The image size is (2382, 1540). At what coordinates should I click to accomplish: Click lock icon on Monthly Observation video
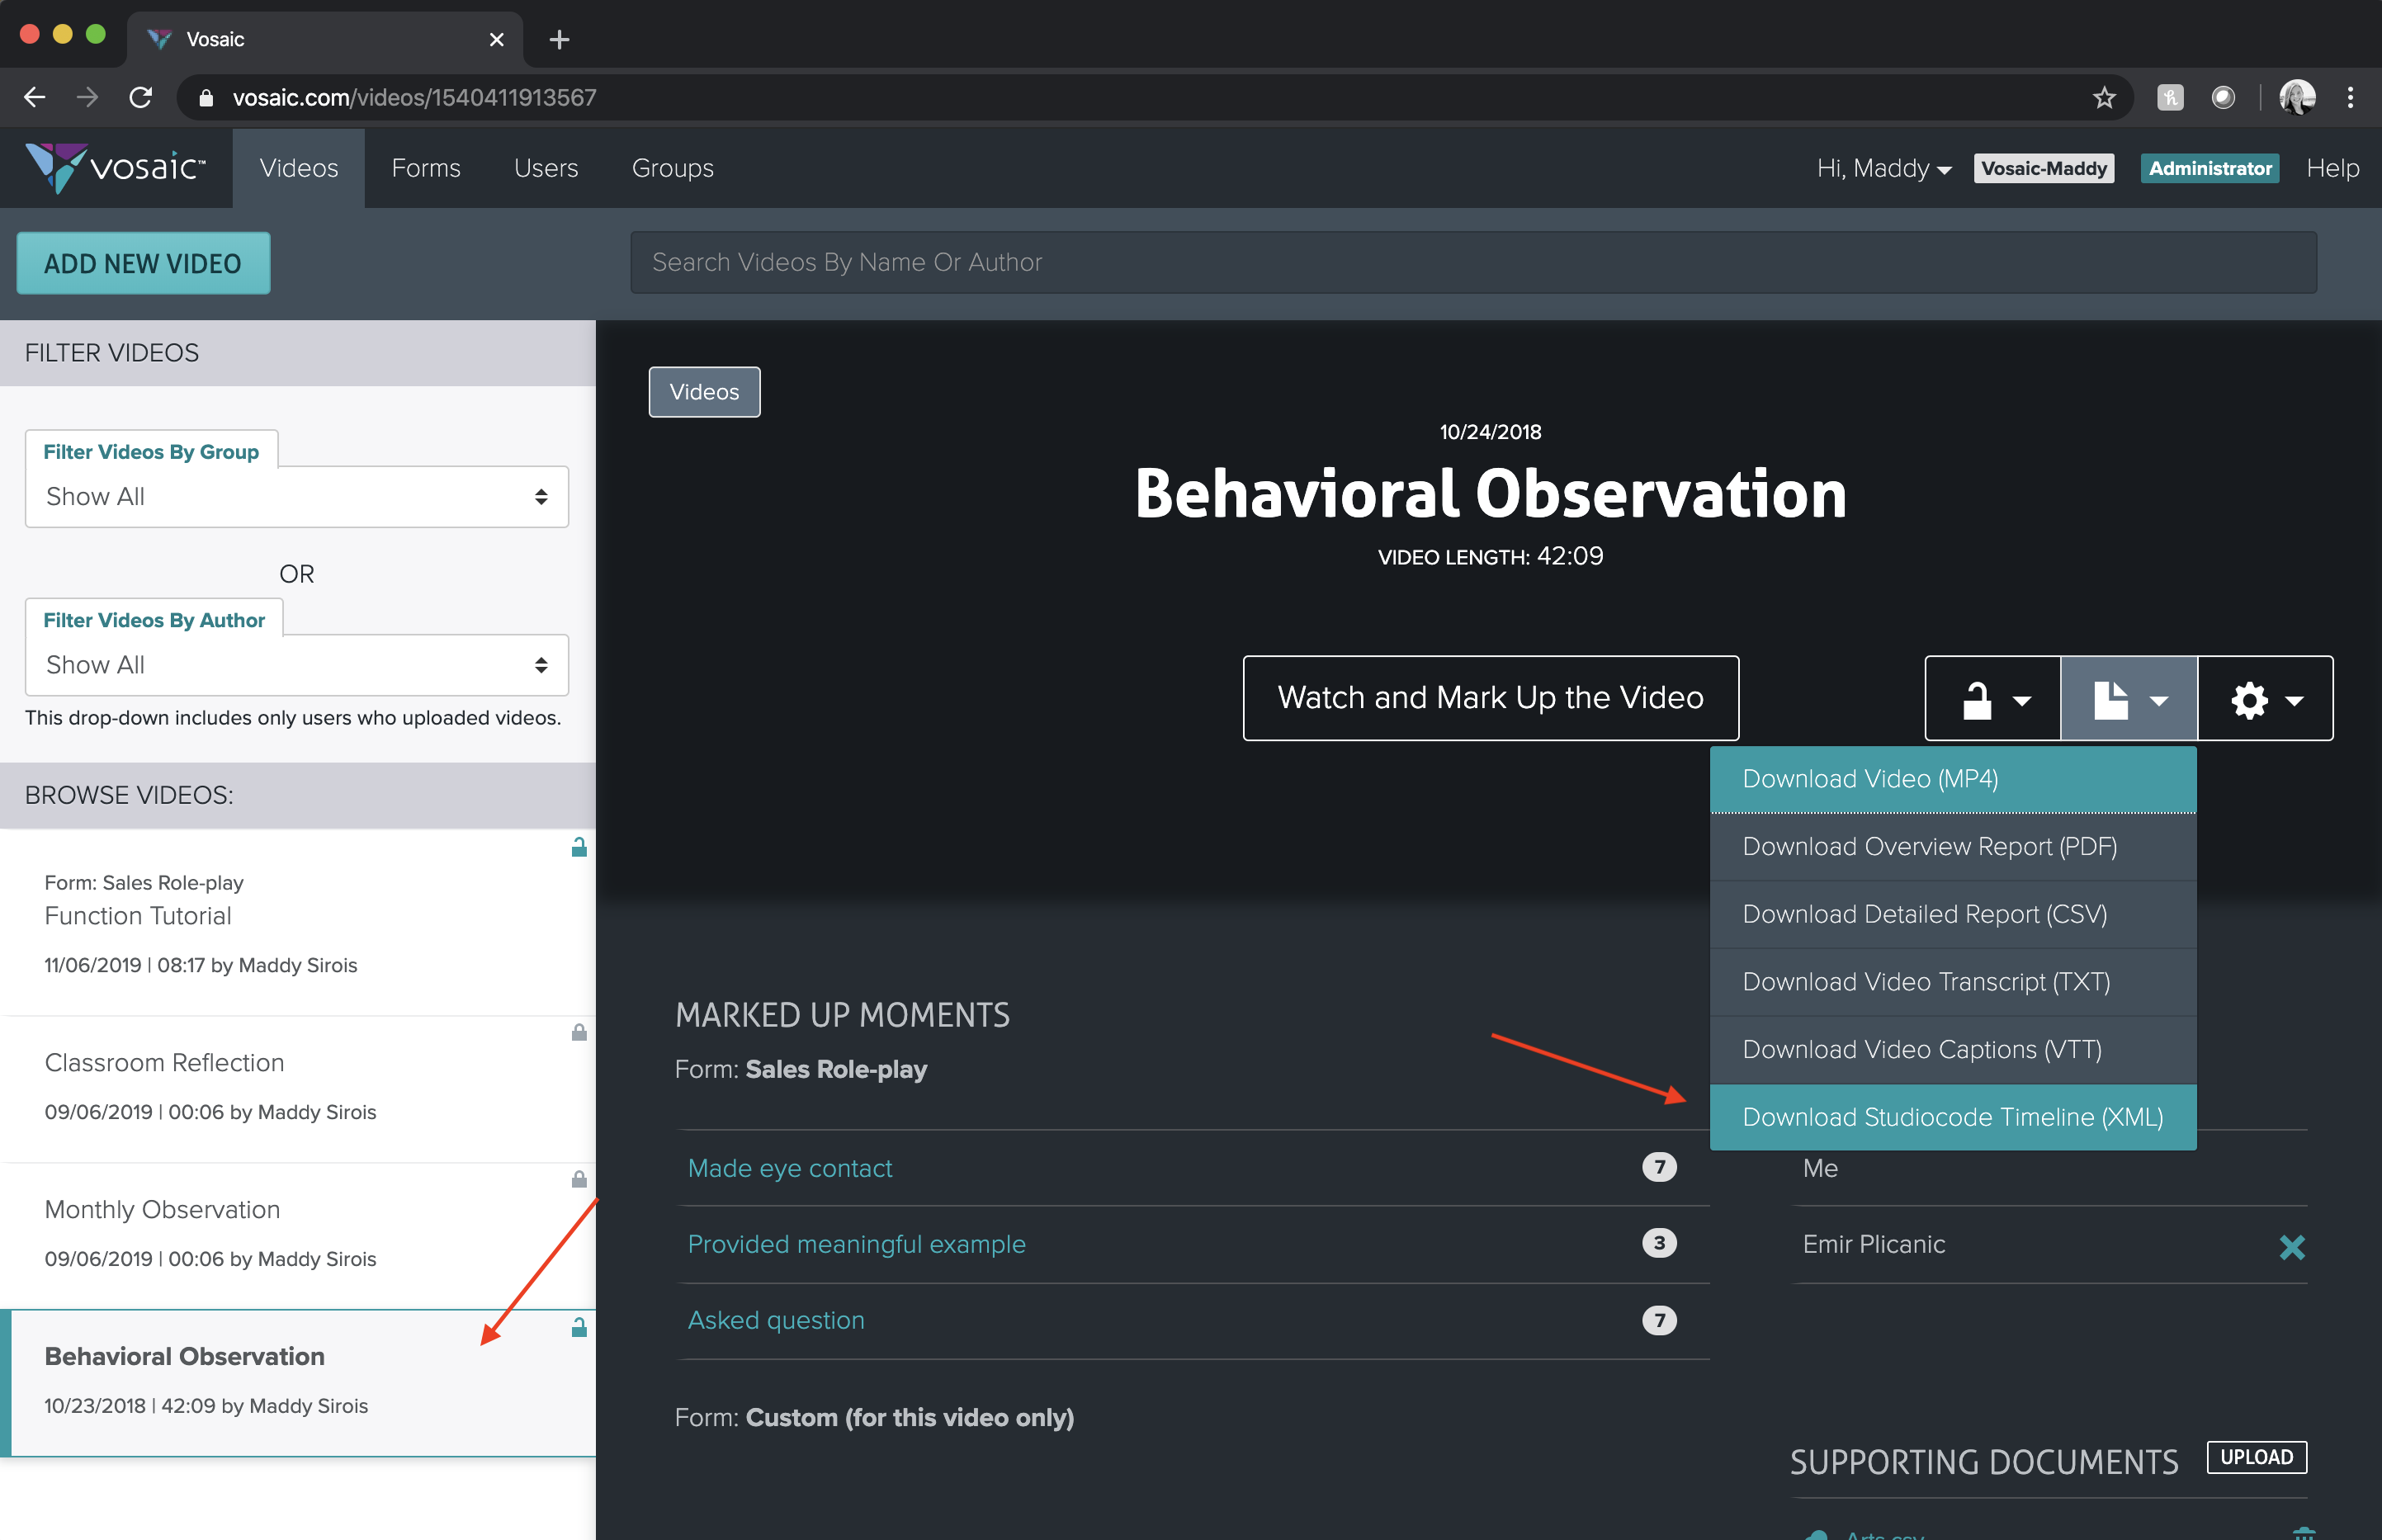(x=578, y=1179)
